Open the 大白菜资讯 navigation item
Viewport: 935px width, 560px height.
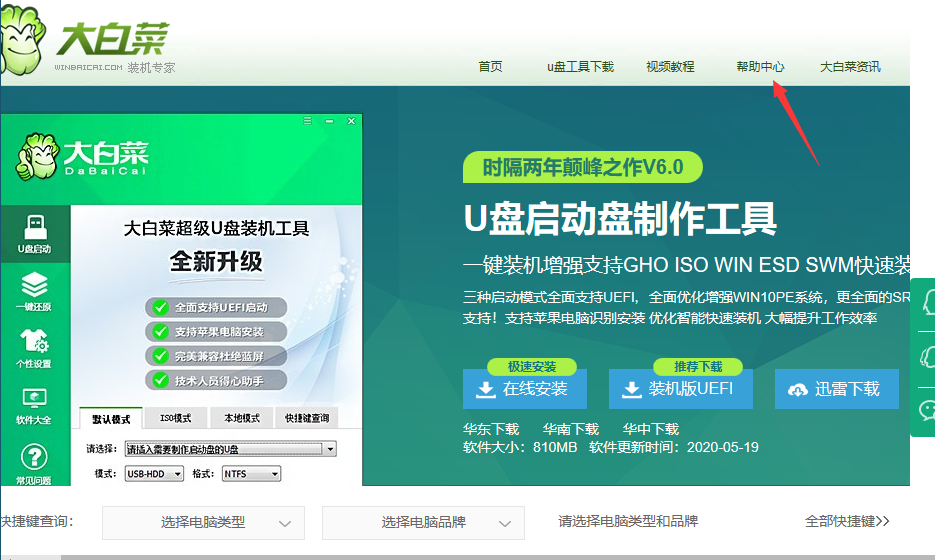click(850, 67)
